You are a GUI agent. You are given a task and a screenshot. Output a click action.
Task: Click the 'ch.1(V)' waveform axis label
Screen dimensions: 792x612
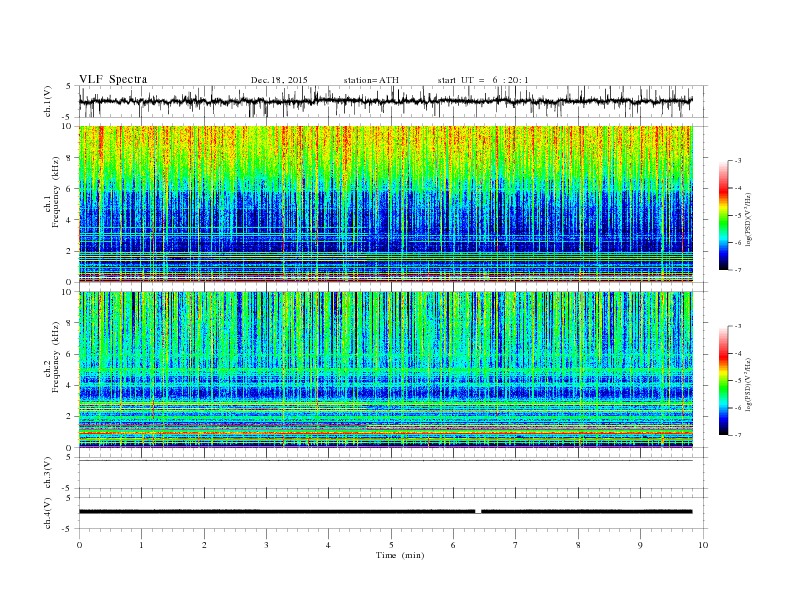[x=48, y=101]
